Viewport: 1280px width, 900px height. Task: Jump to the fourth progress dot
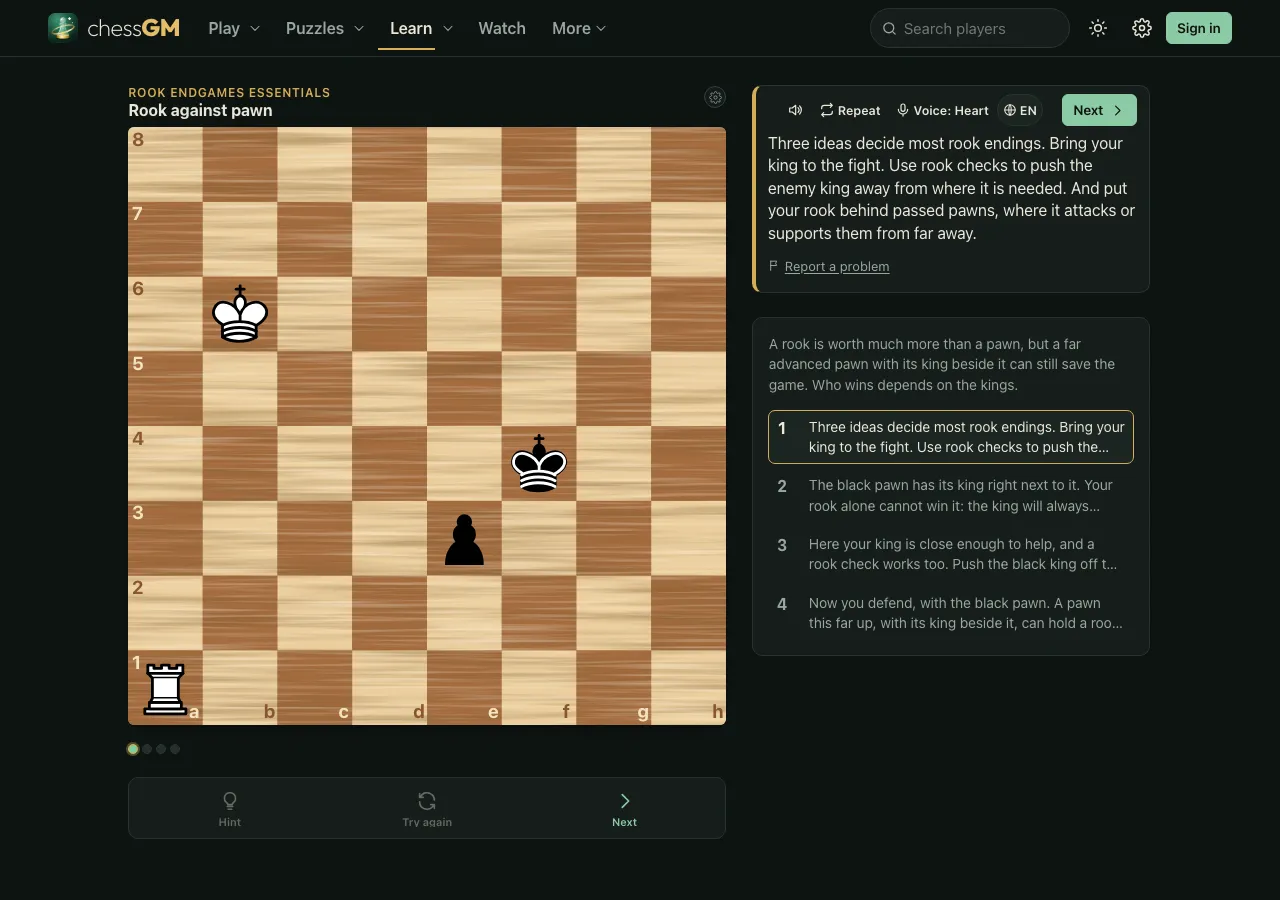[175, 749]
